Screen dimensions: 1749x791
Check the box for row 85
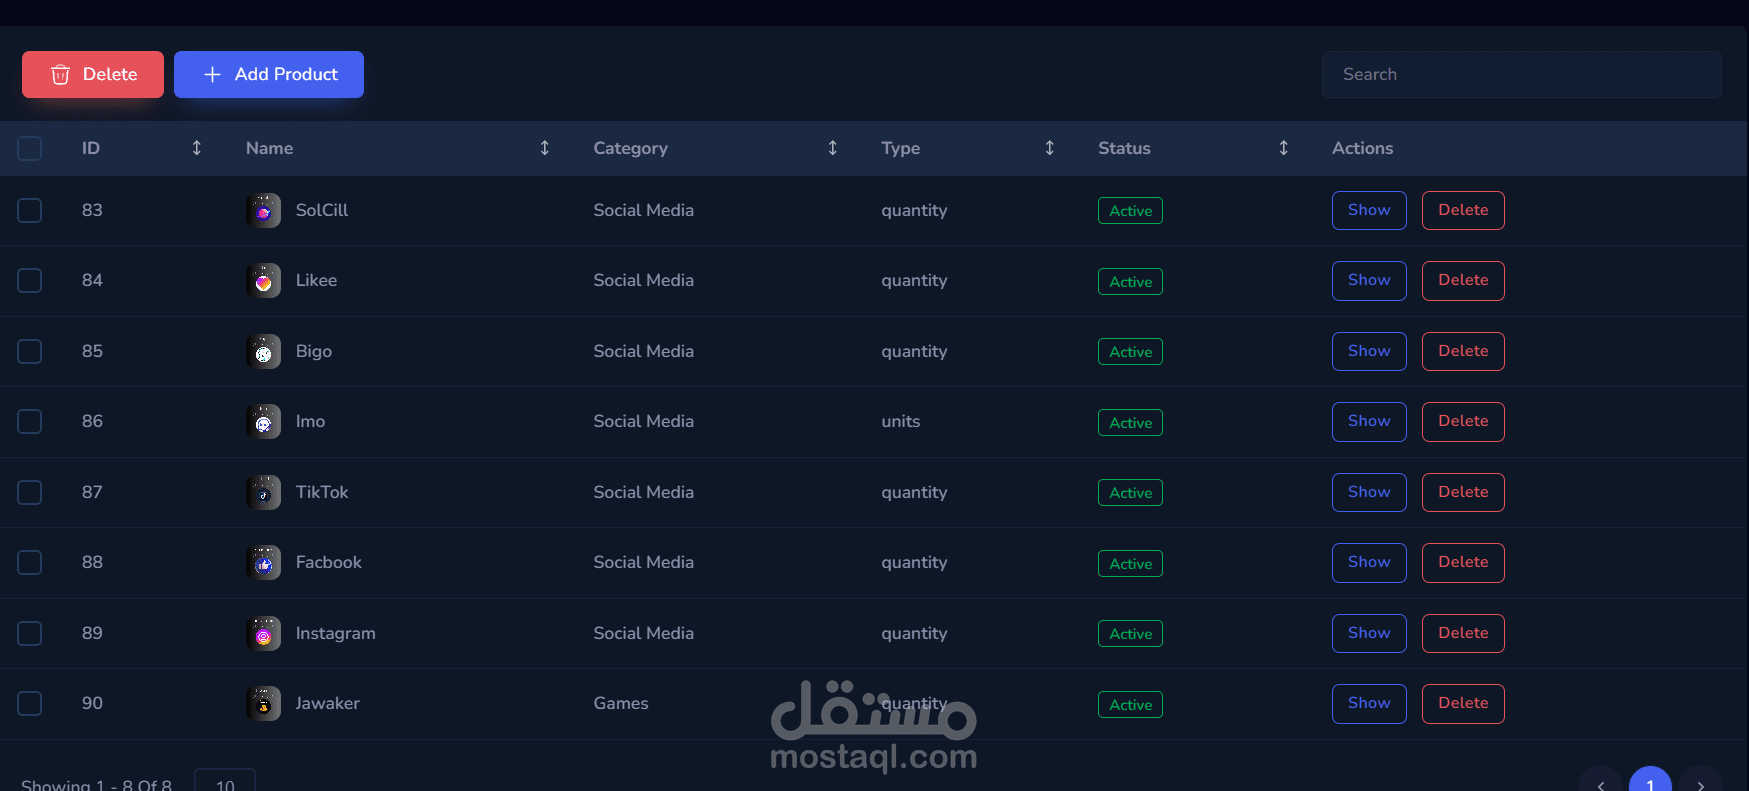click(x=30, y=352)
